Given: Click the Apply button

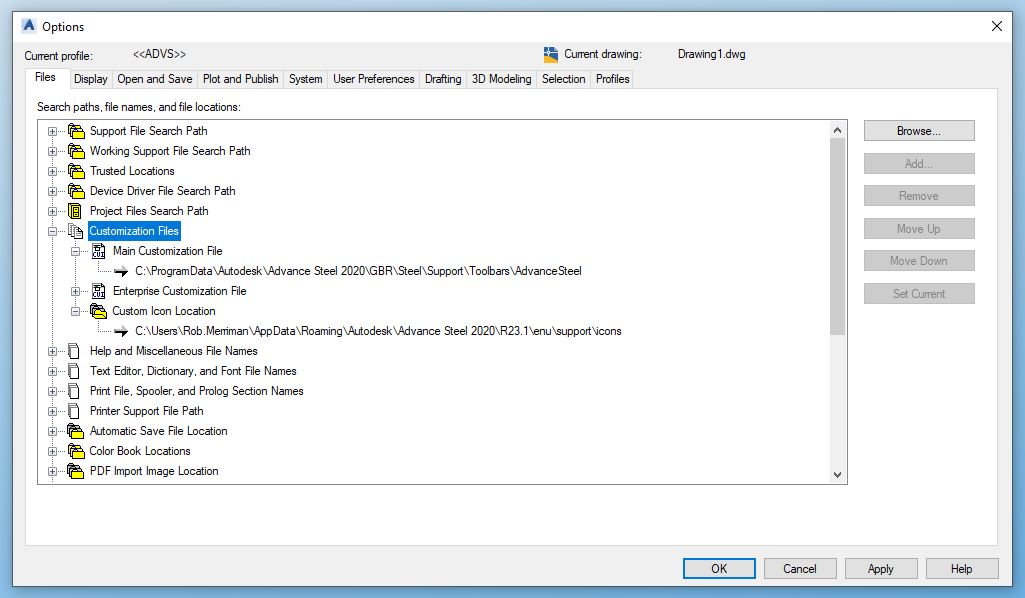Looking at the screenshot, I should [x=880, y=568].
